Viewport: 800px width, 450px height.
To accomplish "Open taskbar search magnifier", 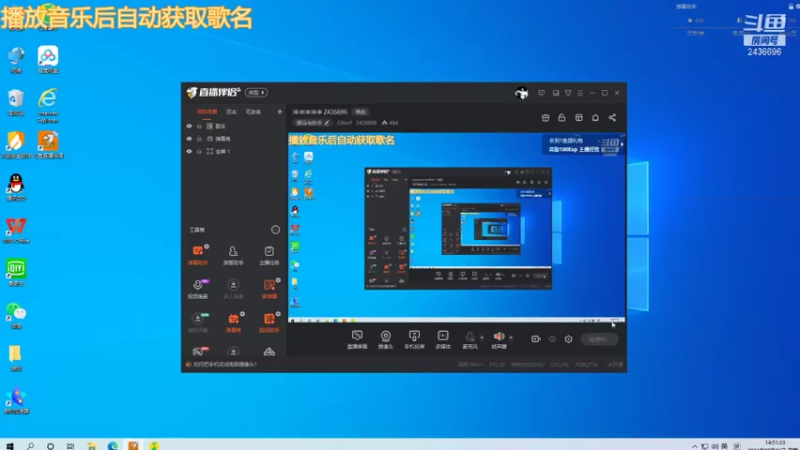I will tap(30, 446).
